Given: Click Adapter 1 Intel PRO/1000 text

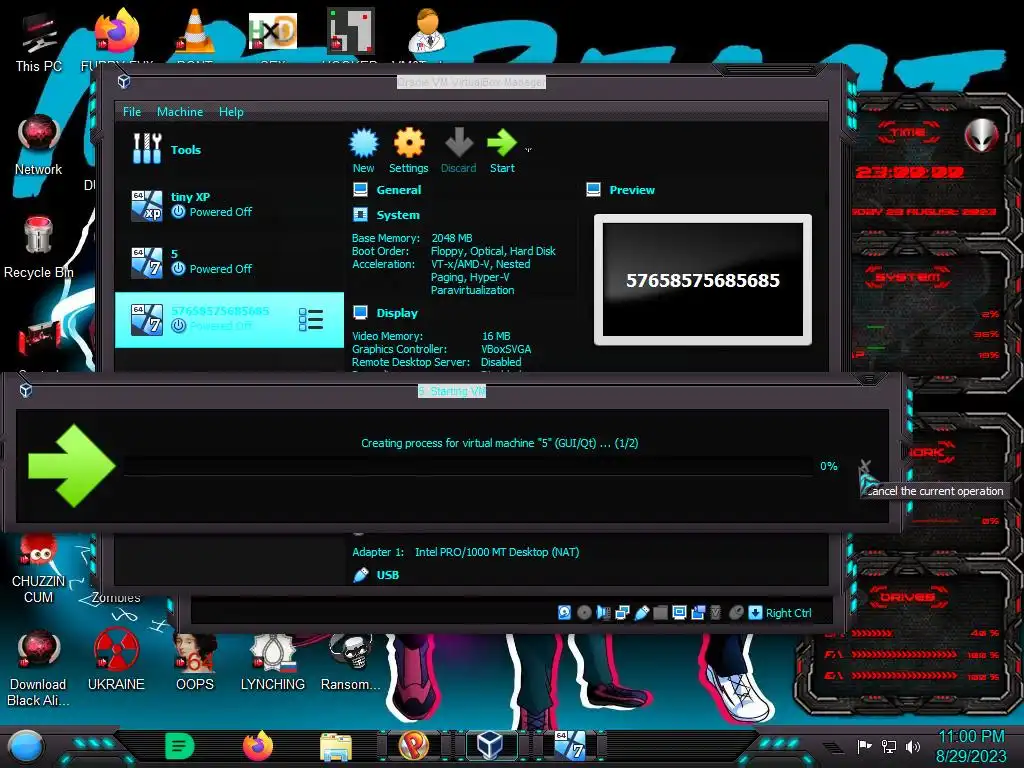Looking at the screenshot, I should point(497,552).
